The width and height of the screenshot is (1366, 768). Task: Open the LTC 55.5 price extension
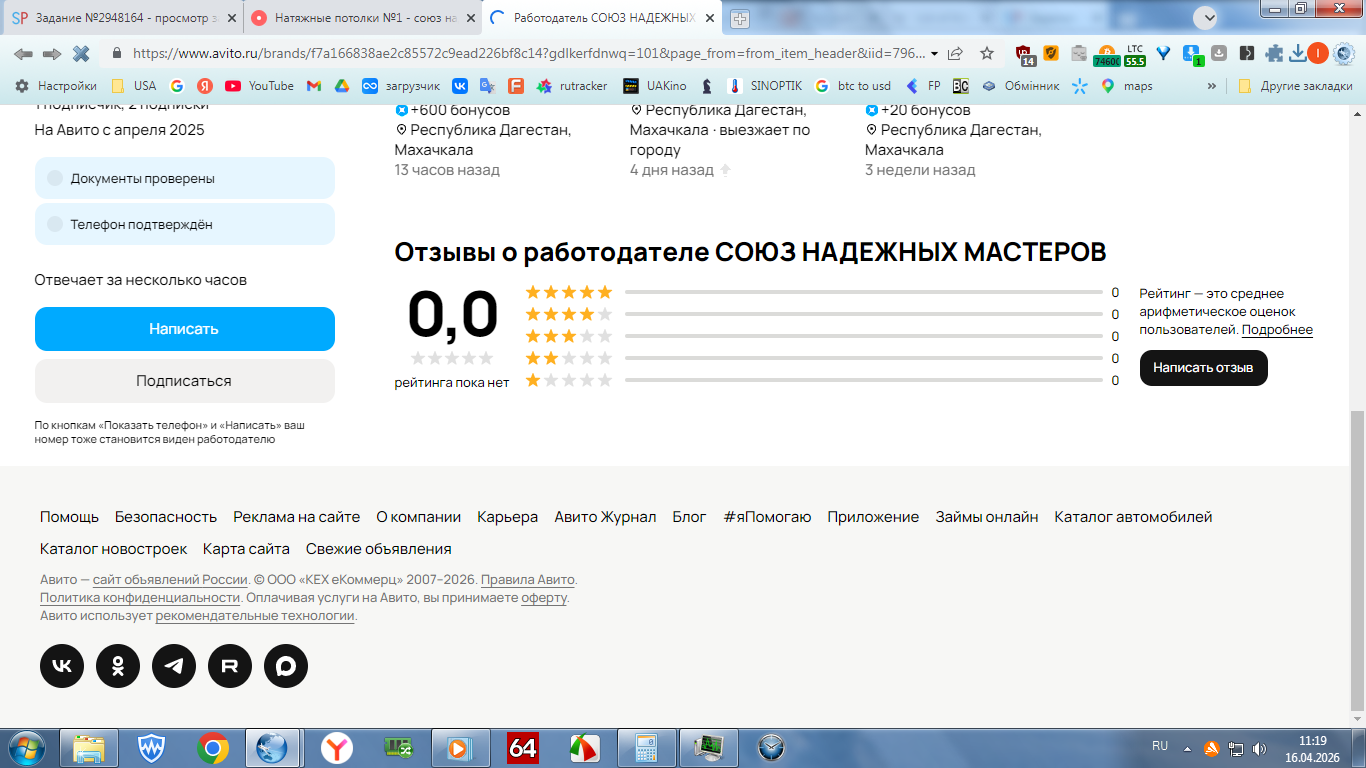point(1135,54)
